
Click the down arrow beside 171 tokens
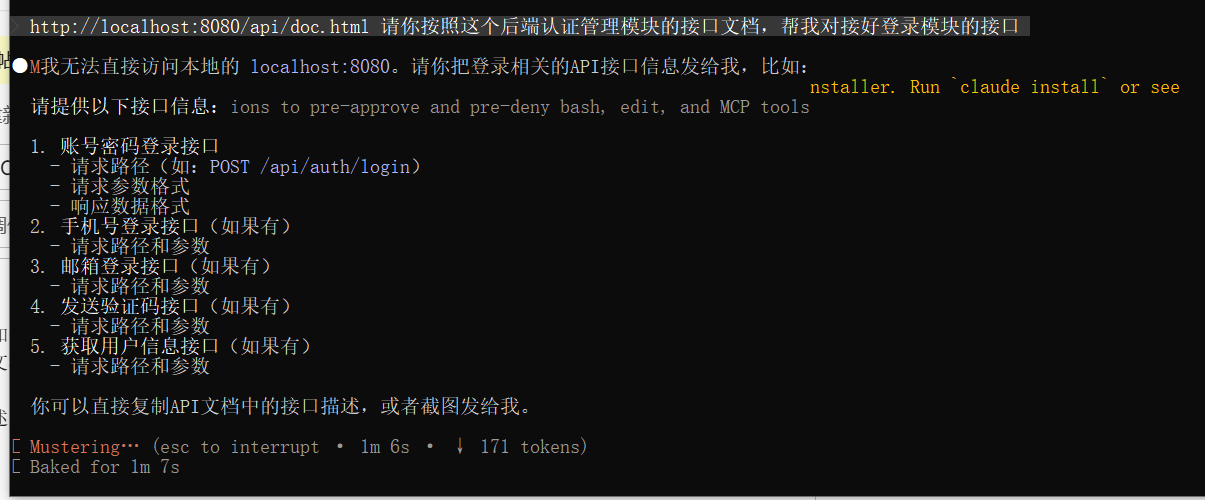[460, 447]
